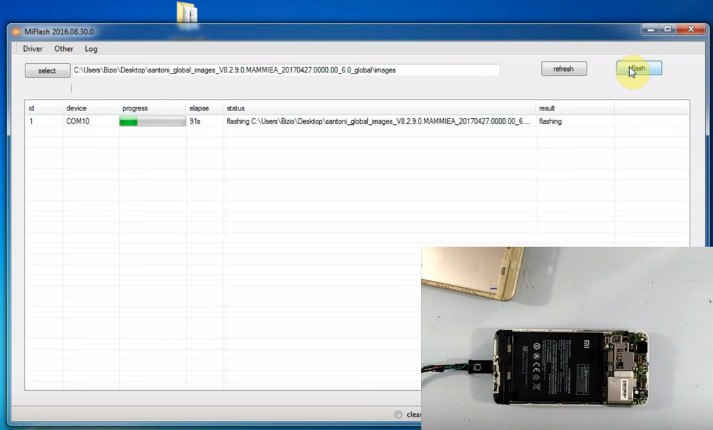Image resolution: width=713 pixels, height=430 pixels.
Task: Click the flashing status path text
Action: point(378,121)
